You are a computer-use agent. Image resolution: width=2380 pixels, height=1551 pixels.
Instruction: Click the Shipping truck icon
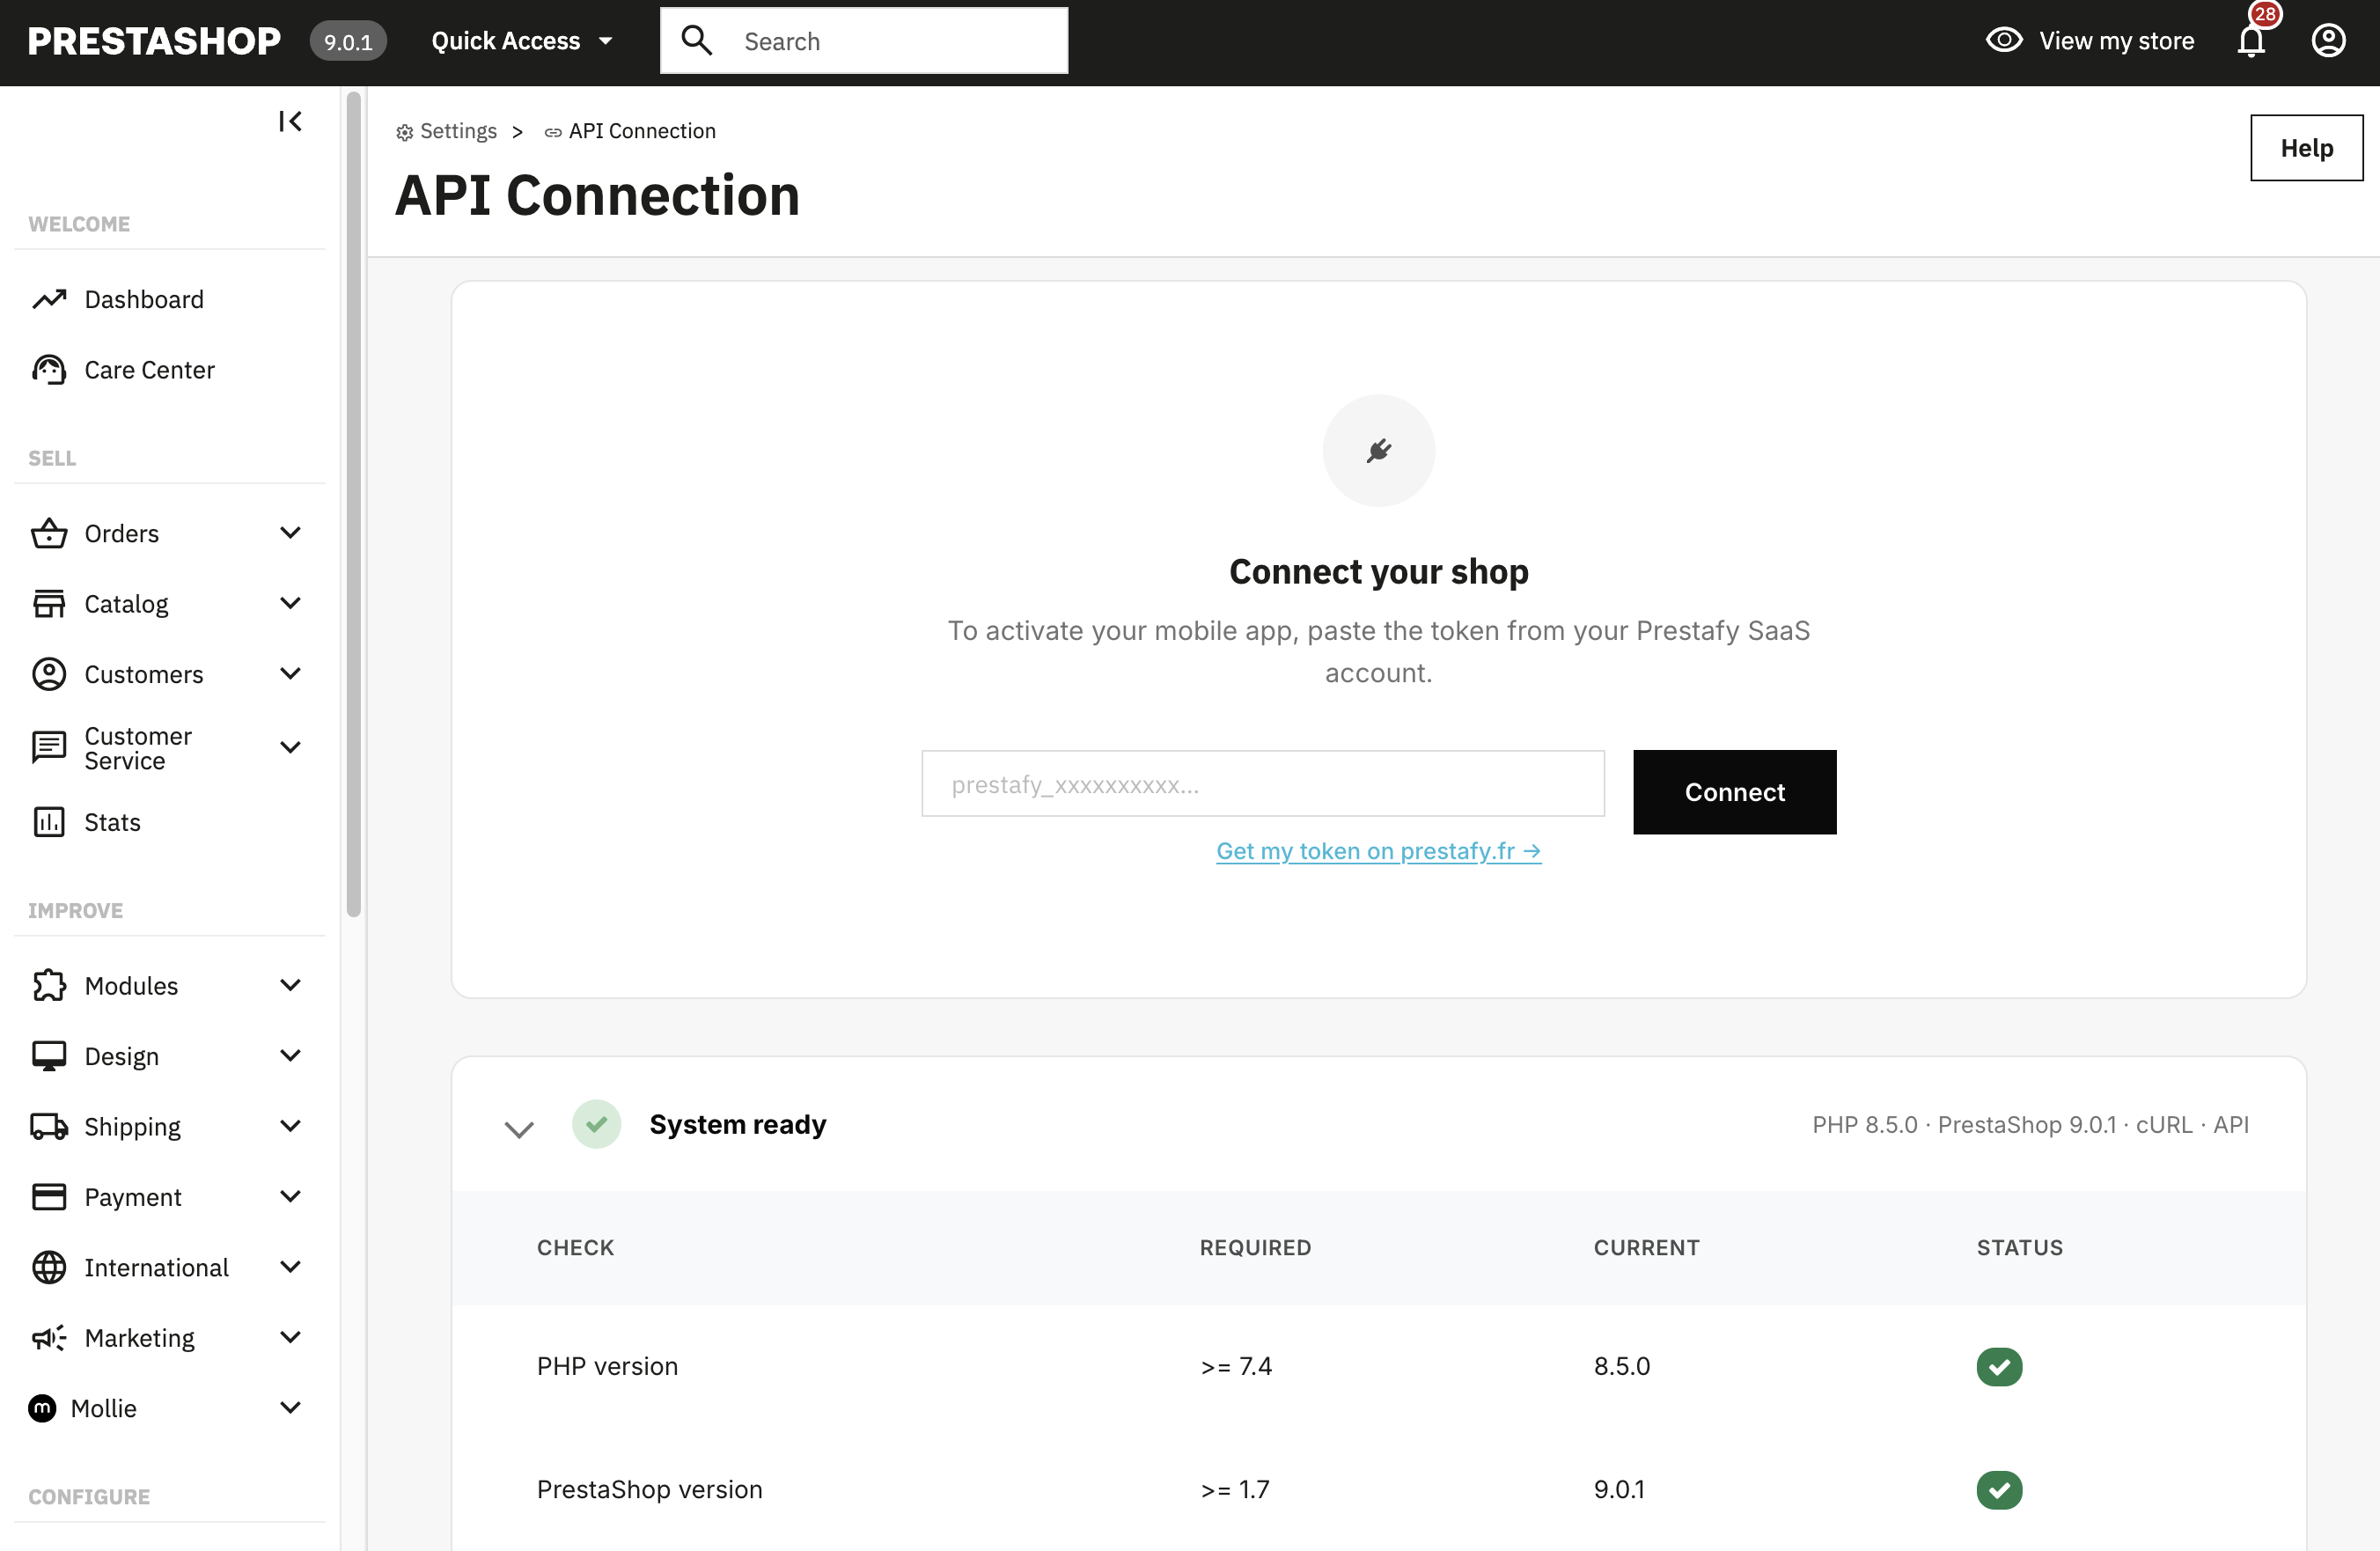pyautogui.click(x=49, y=1126)
